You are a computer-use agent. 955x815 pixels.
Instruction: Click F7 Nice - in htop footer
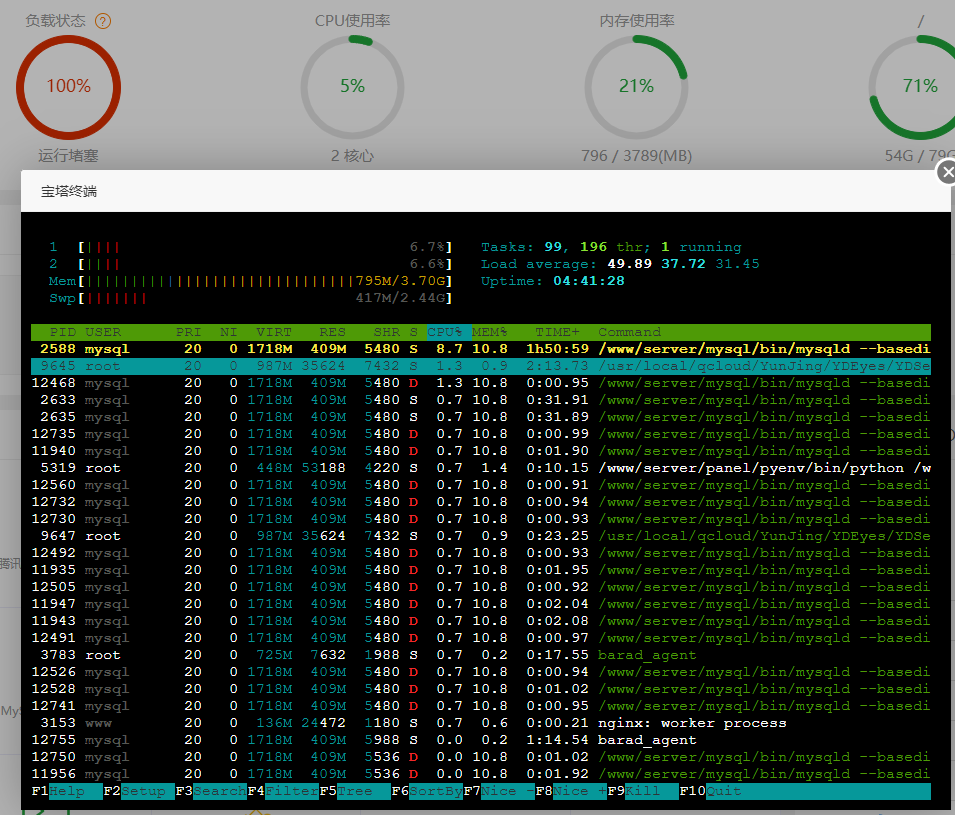(499, 791)
